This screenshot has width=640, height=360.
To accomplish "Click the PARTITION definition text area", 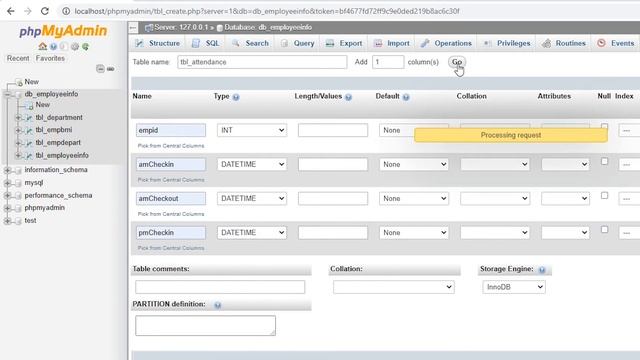I will [x=205, y=326].
